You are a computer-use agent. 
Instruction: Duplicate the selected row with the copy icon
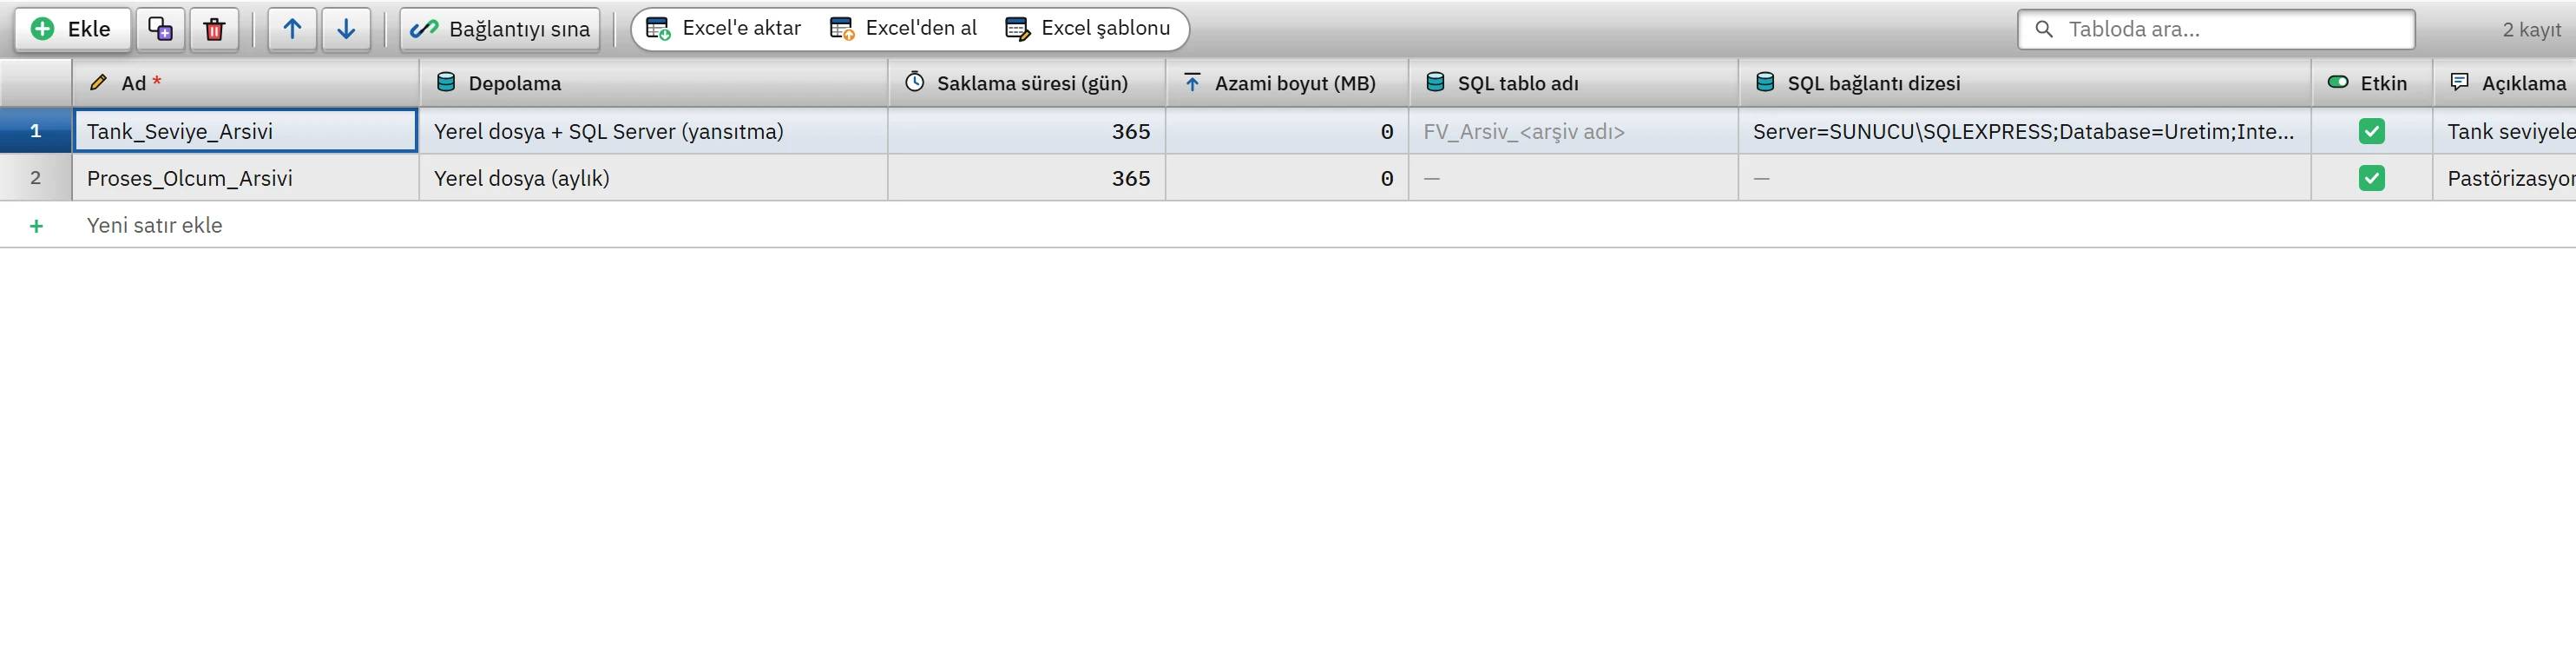click(160, 29)
